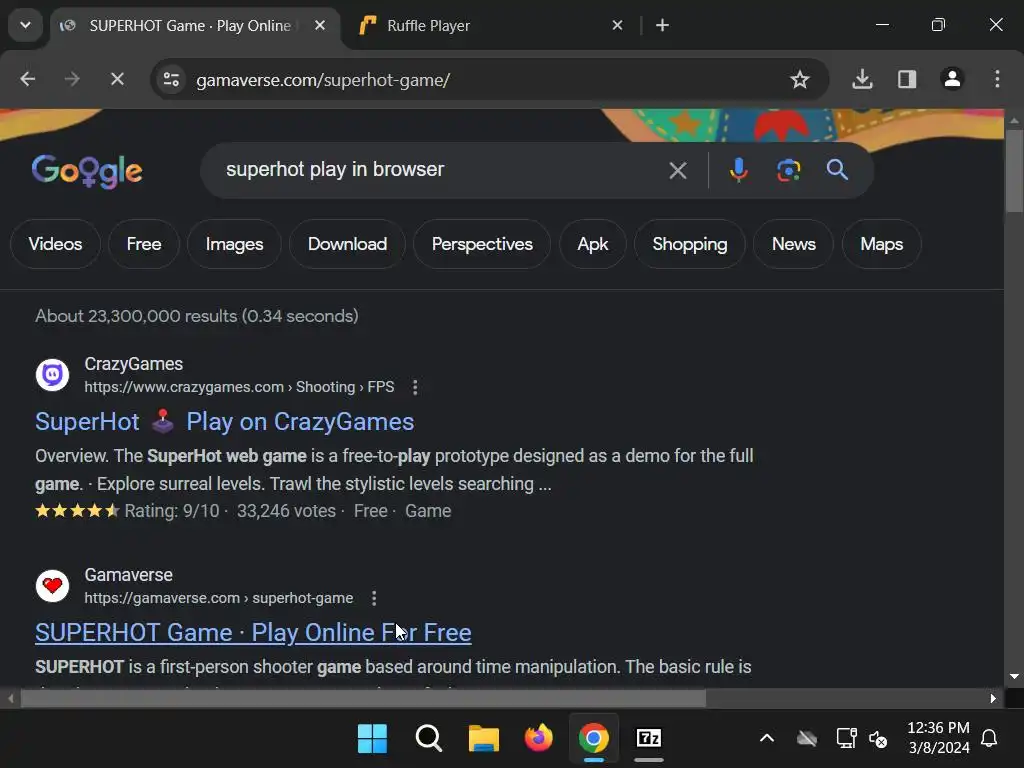1024x768 pixels.
Task: Show hidden system tray icons
Action: 767,739
